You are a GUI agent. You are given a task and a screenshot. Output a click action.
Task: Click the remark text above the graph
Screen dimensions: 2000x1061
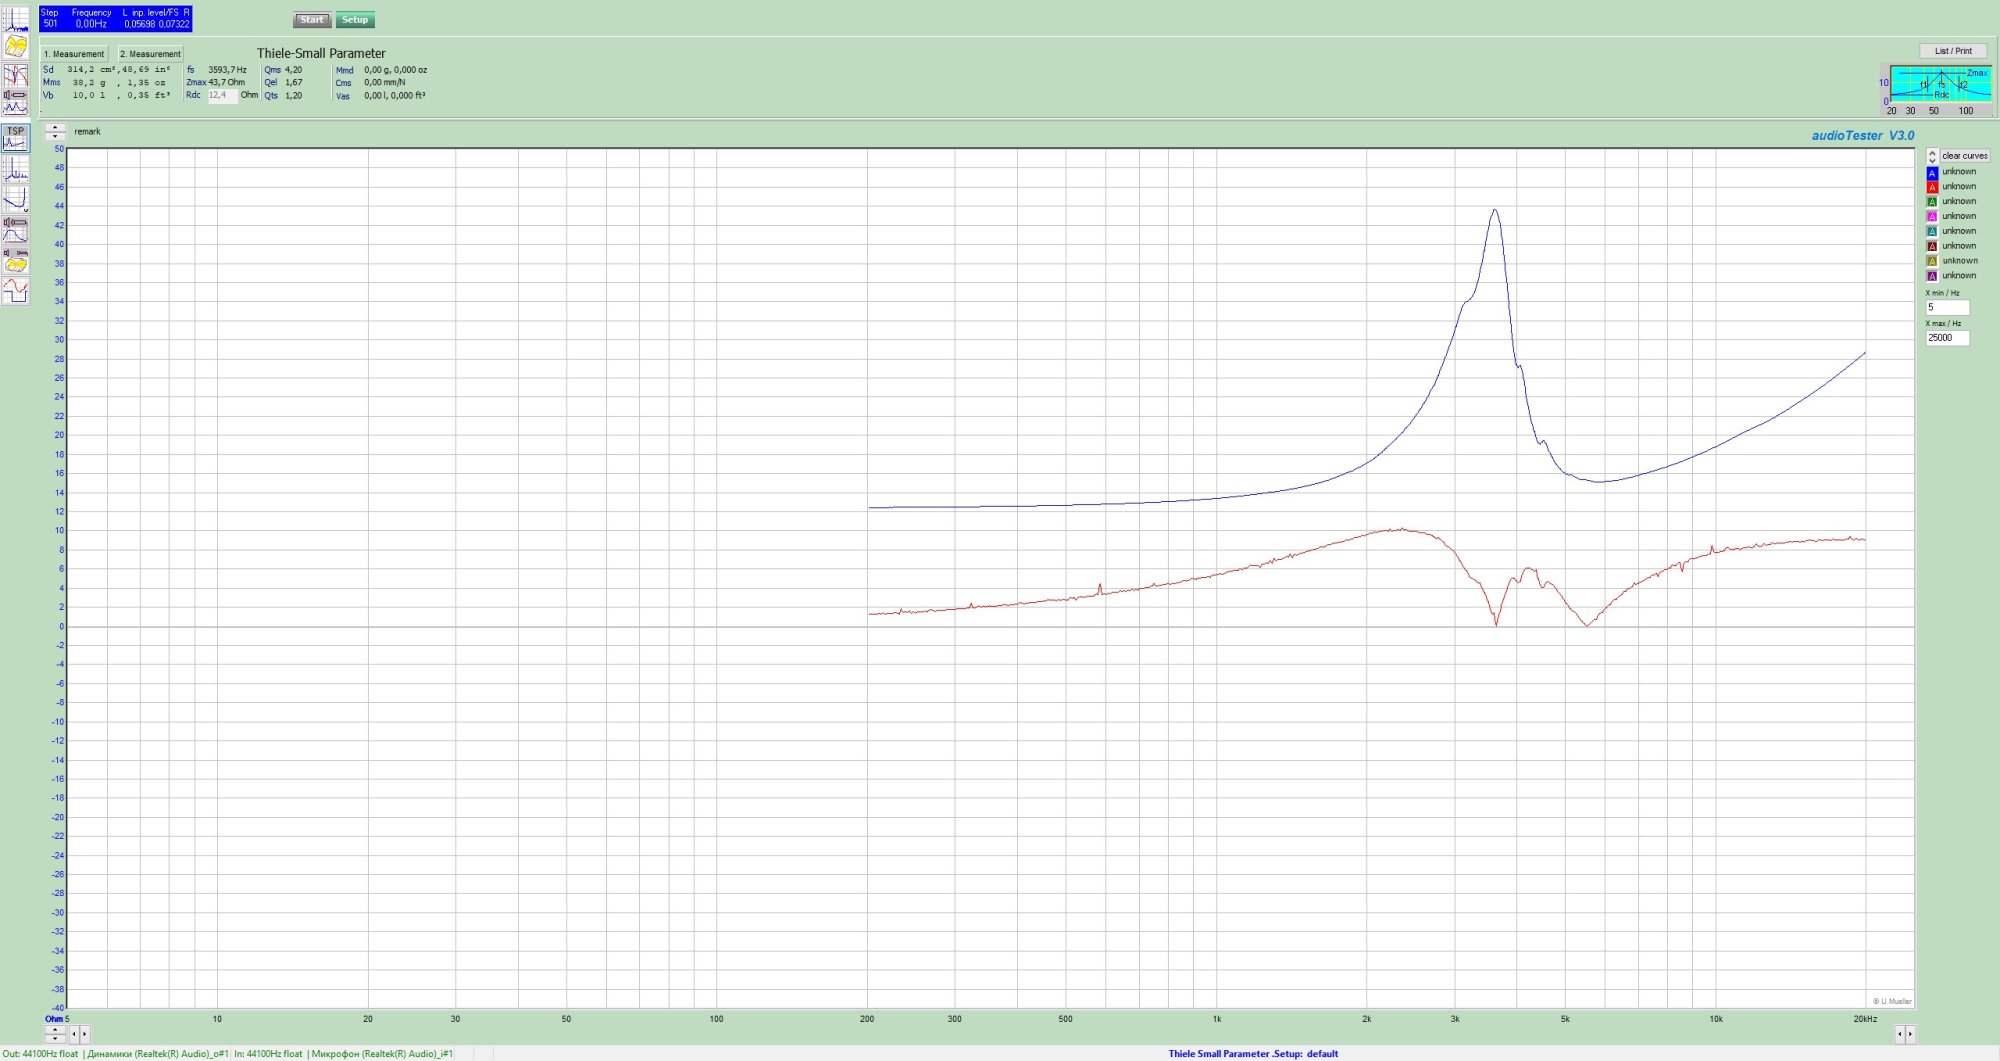pos(87,132)
